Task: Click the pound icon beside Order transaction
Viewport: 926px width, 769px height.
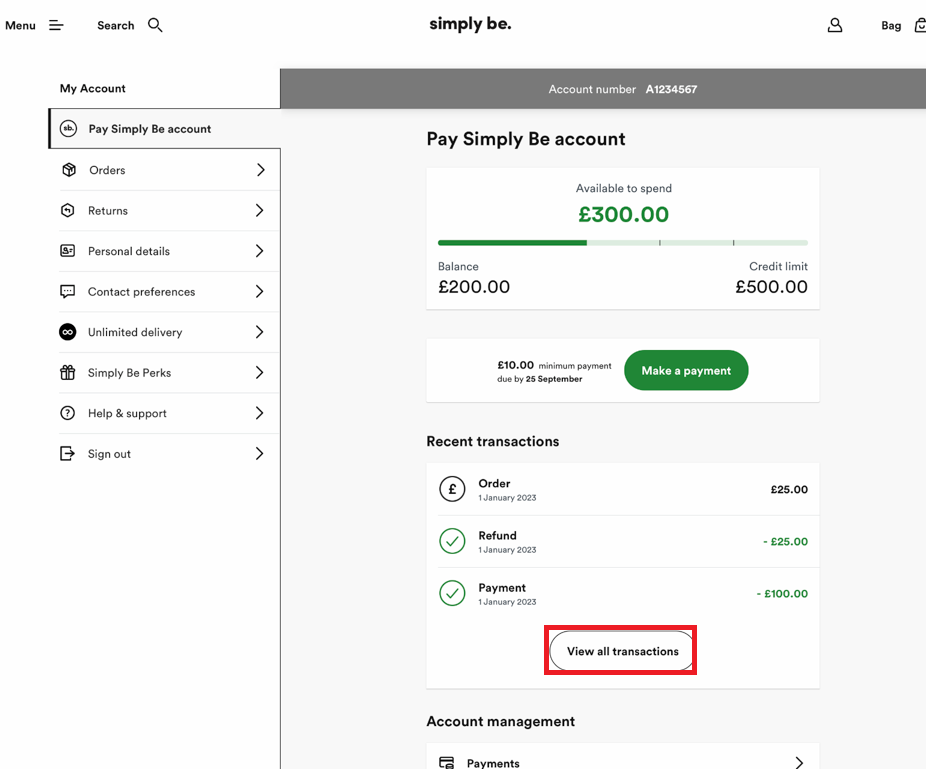Action: click(452, 489)
